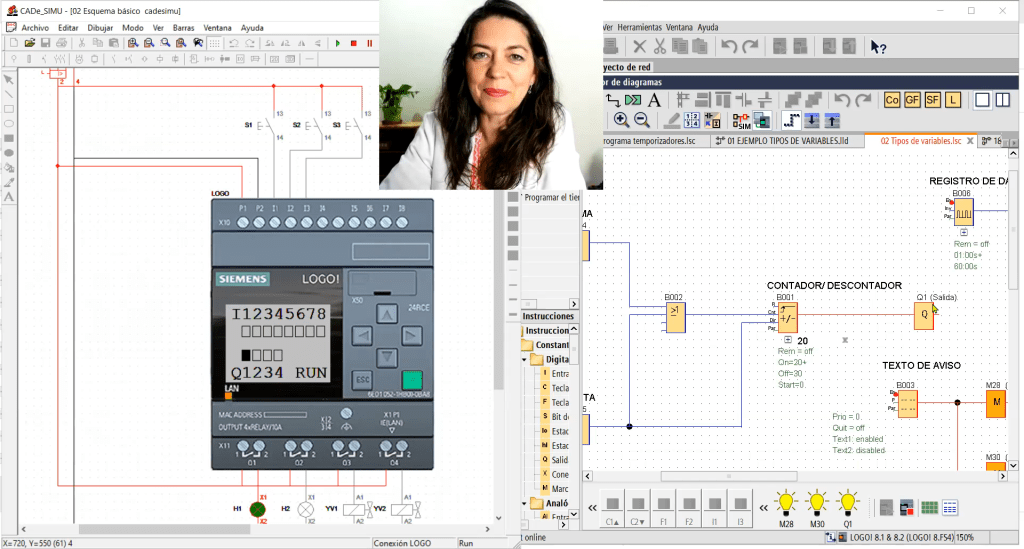Select the text tool 'A' in diagram toolbar
1024x549 pixels.
coord(654,99)
